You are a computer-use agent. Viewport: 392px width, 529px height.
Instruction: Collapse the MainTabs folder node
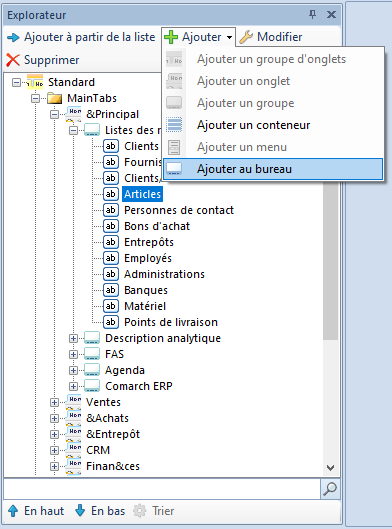pyautogui.click(x=35, y=98)
